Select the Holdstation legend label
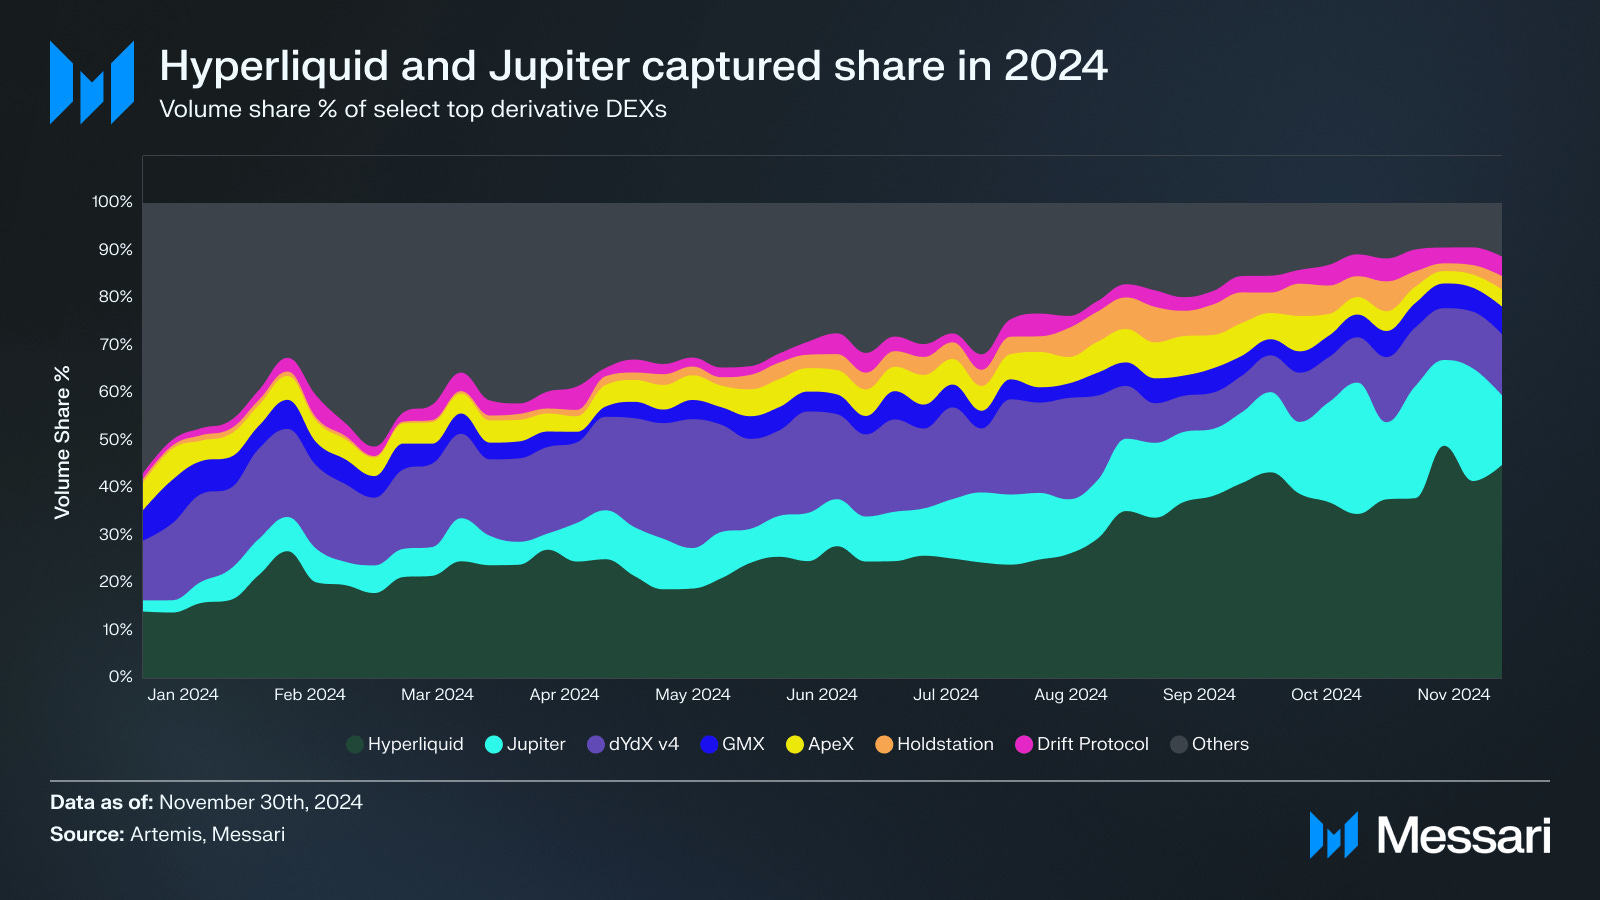The width and height of the screenshot is (1600, 900). point(945,744)
